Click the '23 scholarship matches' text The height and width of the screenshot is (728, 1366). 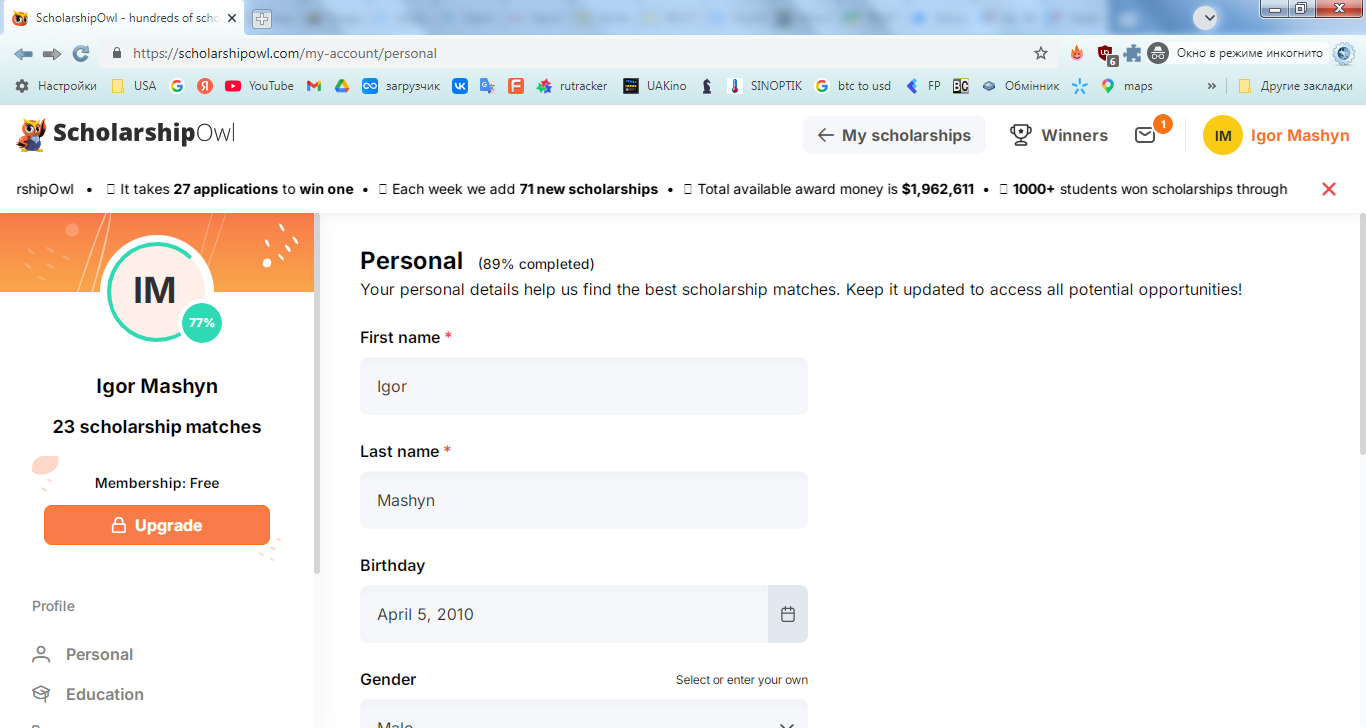pos(157,427)
